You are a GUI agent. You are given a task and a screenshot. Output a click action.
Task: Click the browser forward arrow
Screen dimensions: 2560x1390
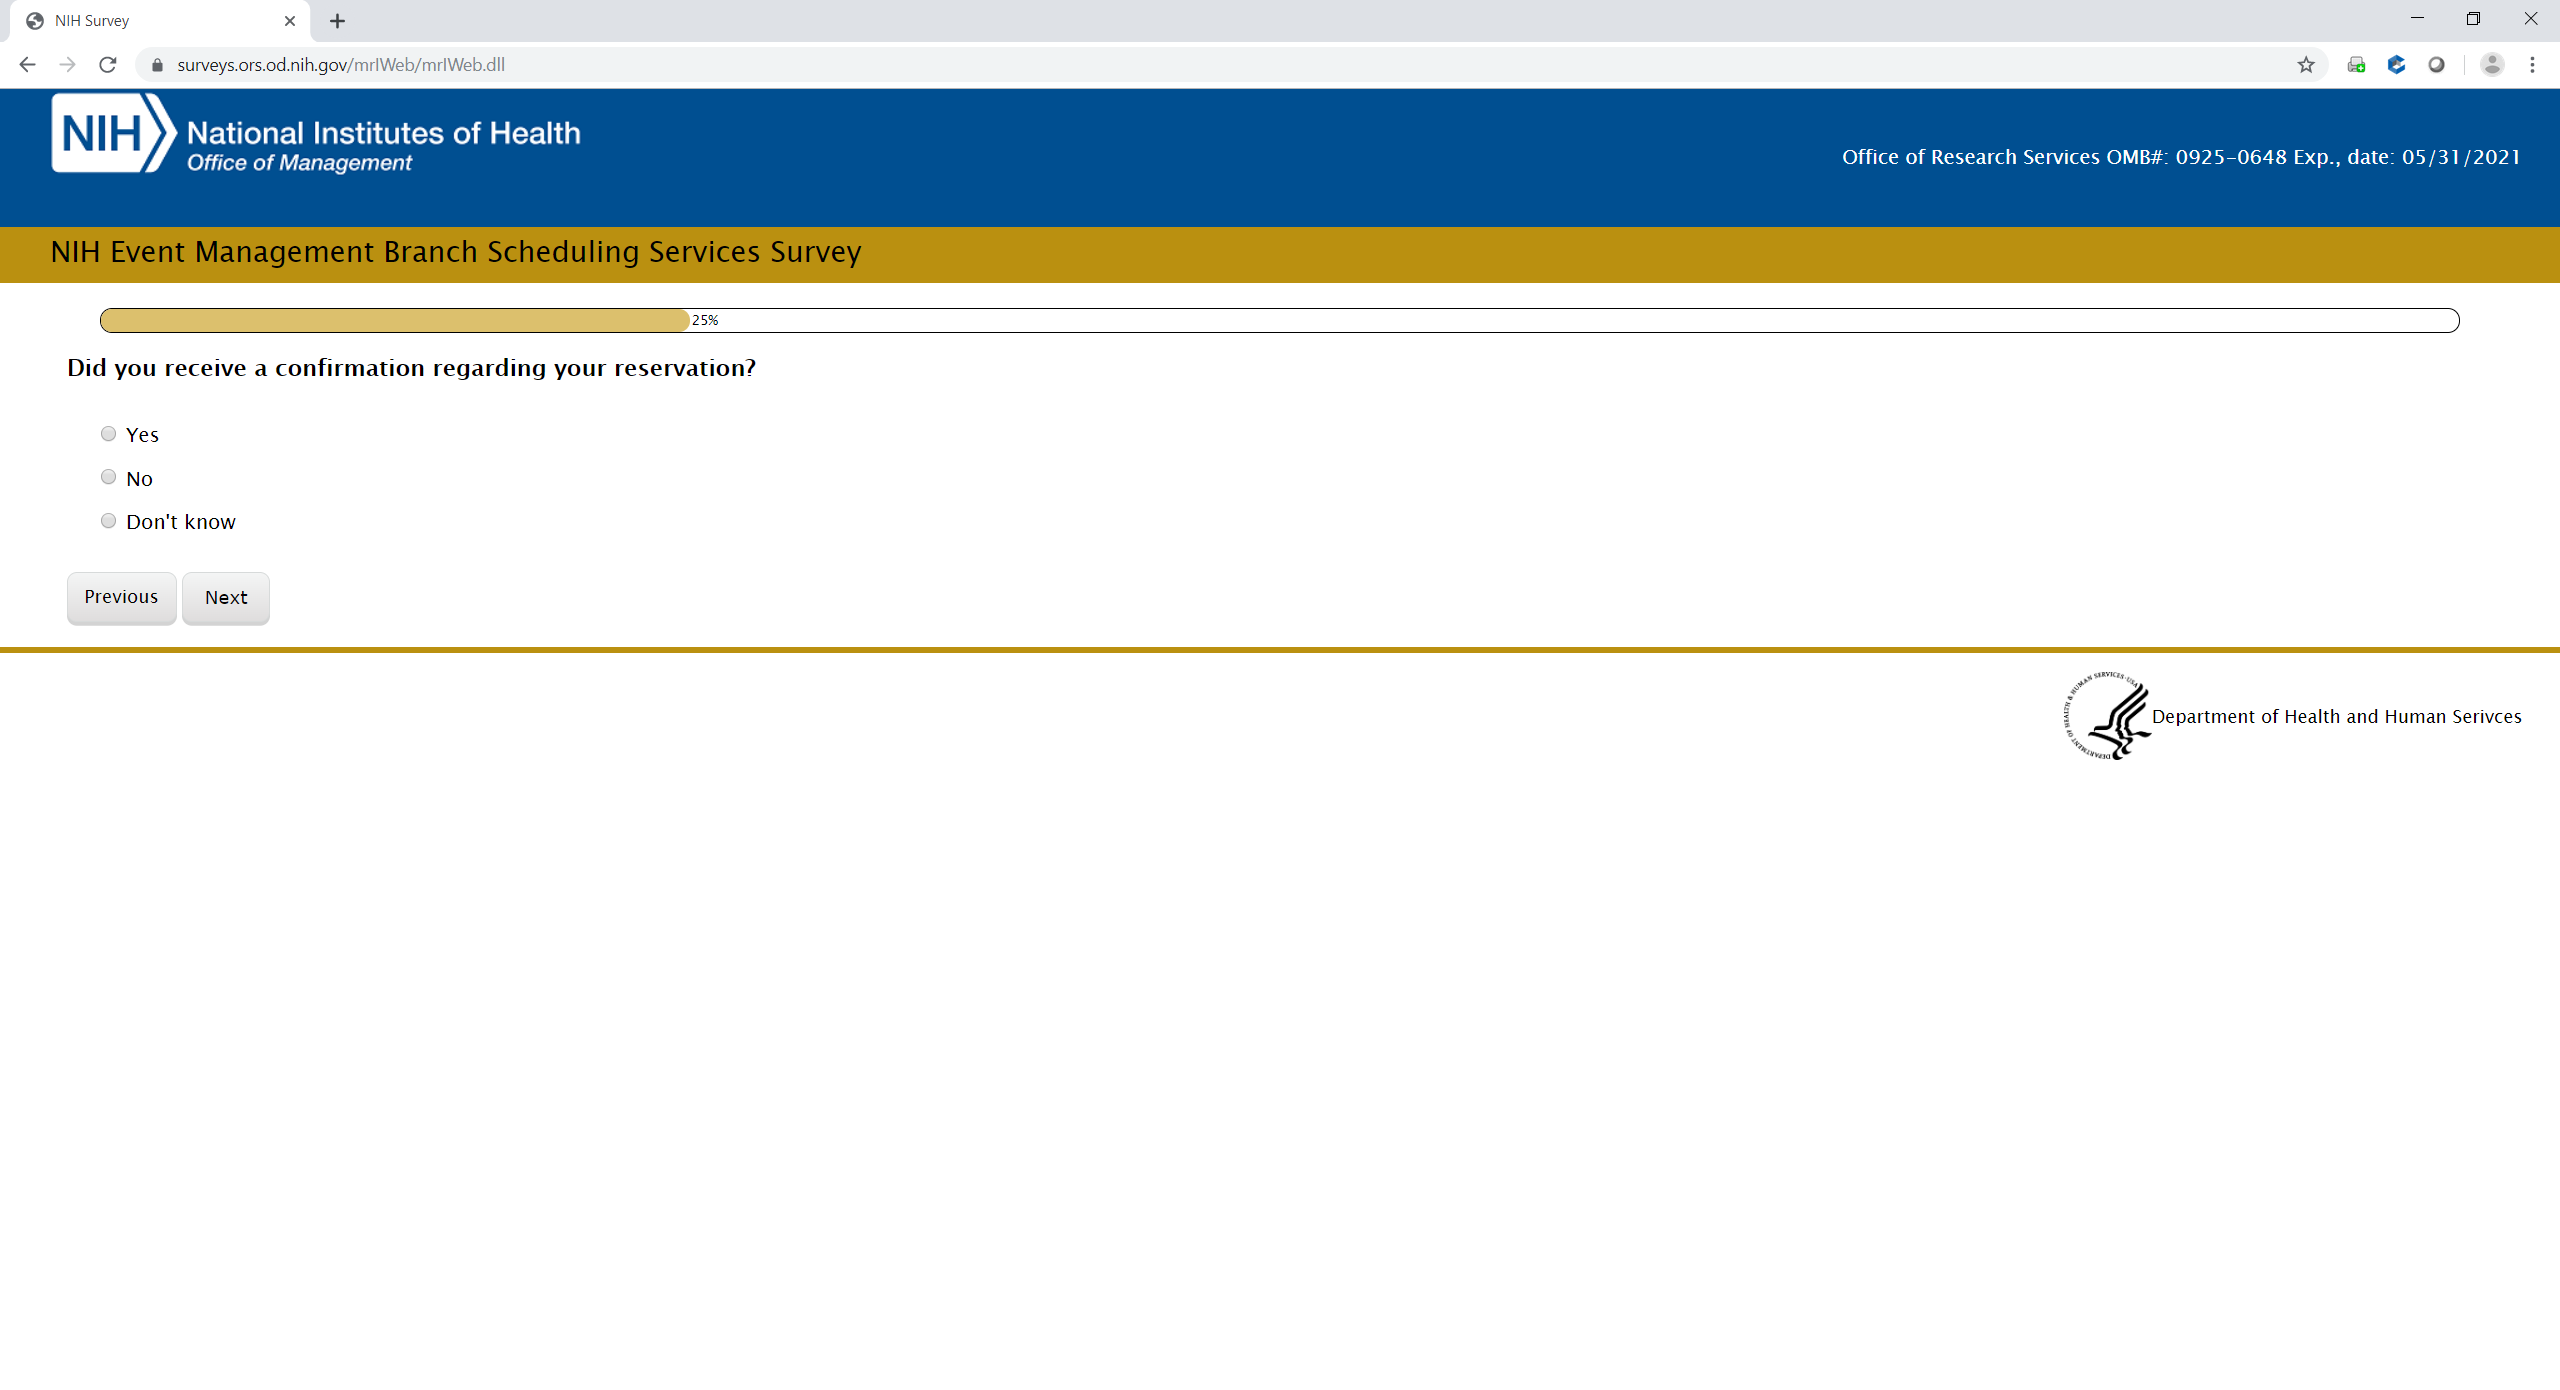coord(67,65)
